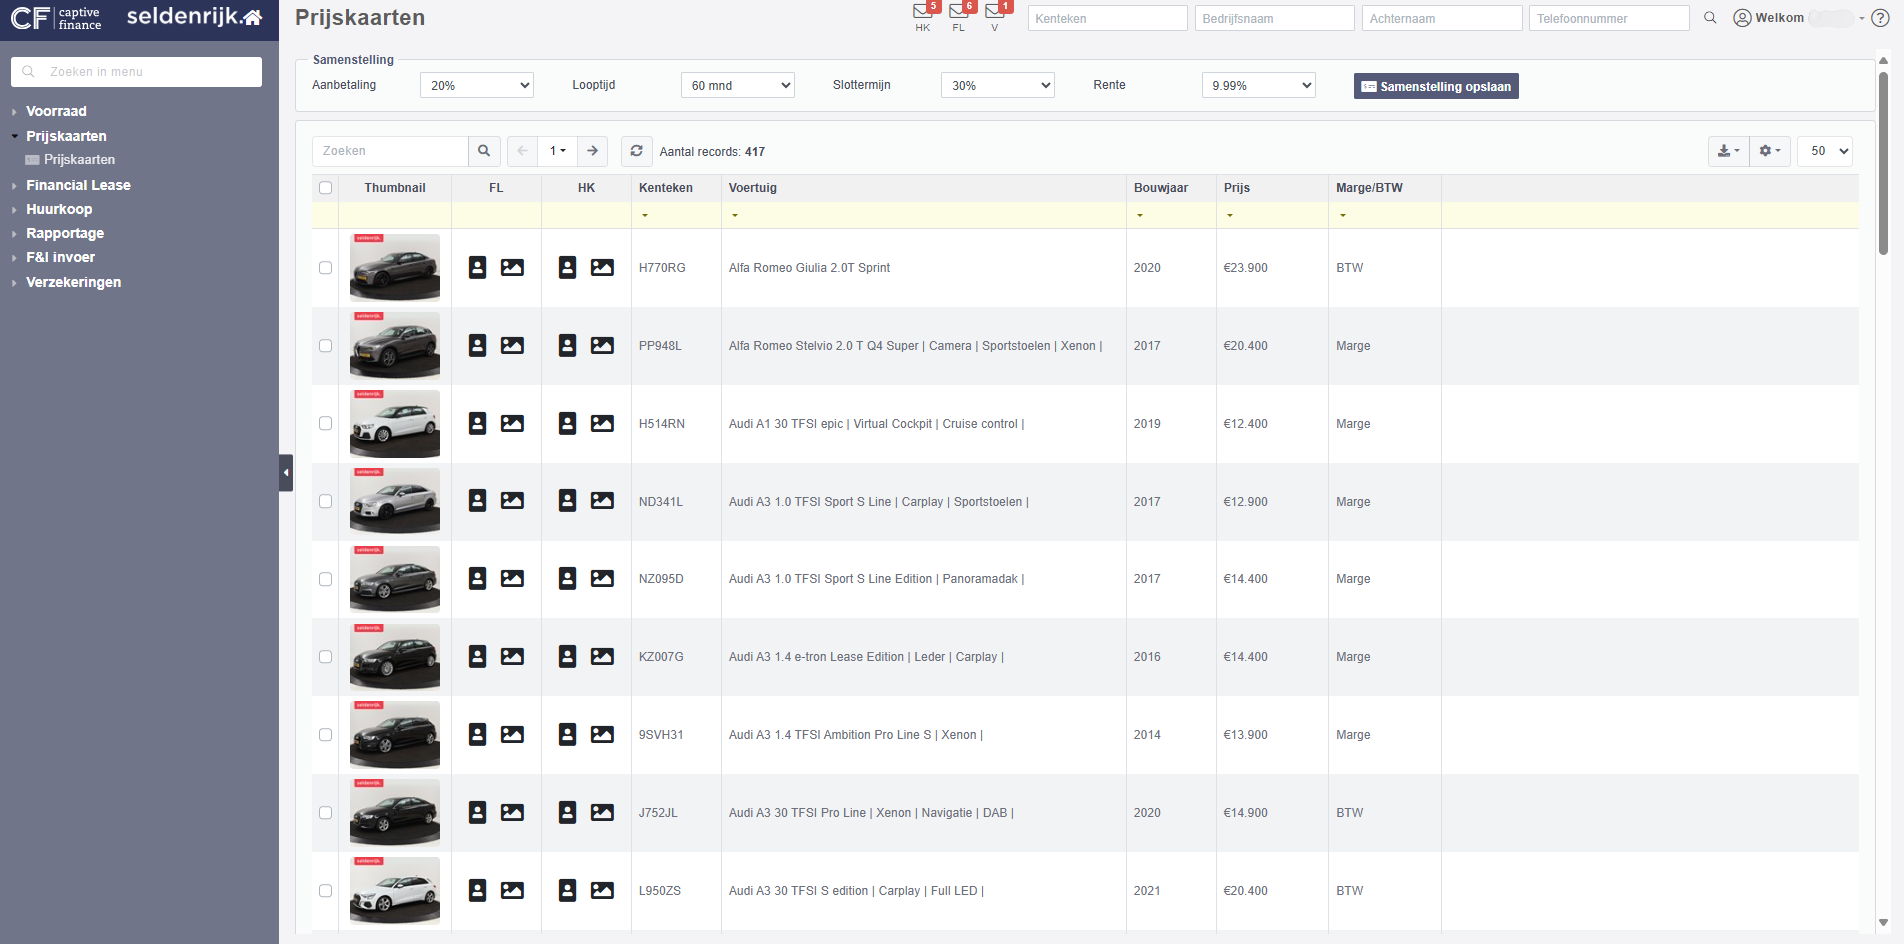The width and height of the screenshot is (1904, 944).
Task: Open HK image card for PP948L
Action: point(602,345)
